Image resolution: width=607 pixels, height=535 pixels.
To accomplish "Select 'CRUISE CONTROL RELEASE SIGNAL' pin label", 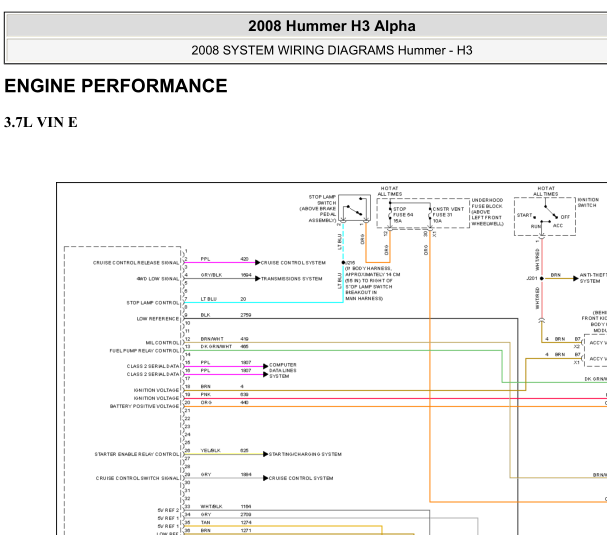I will [136, 263].
